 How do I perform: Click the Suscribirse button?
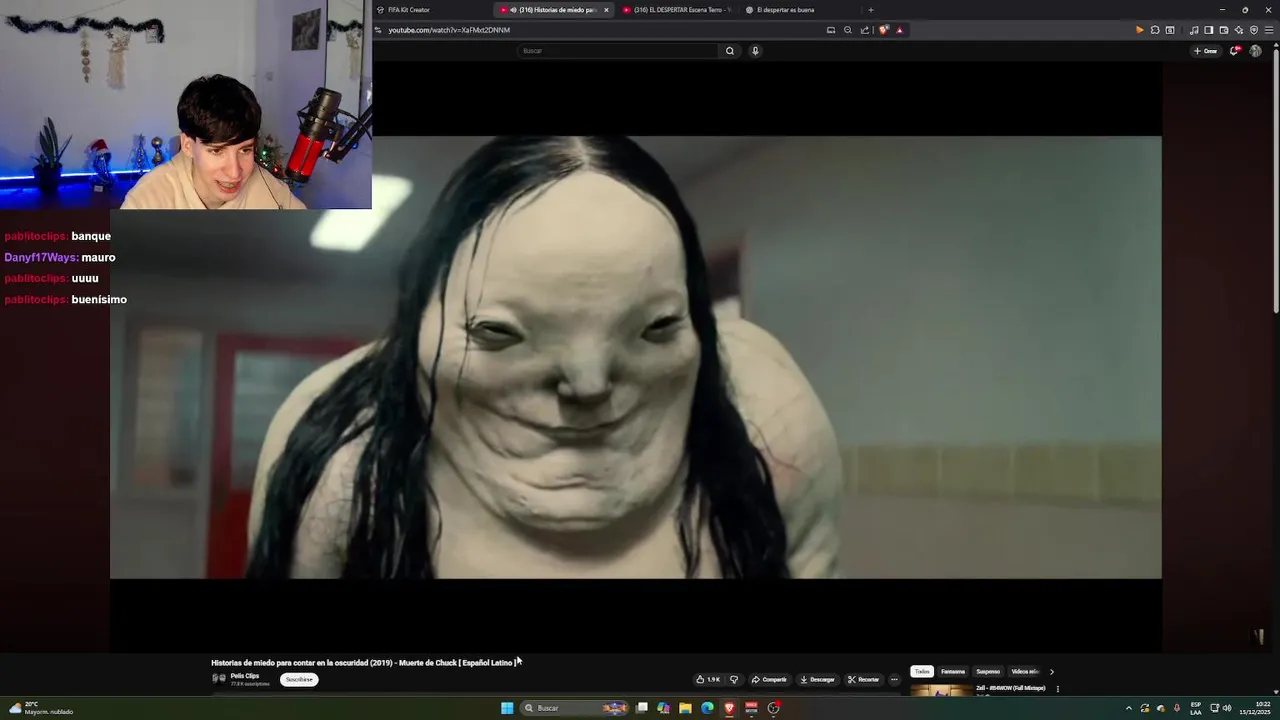(299, 679)
